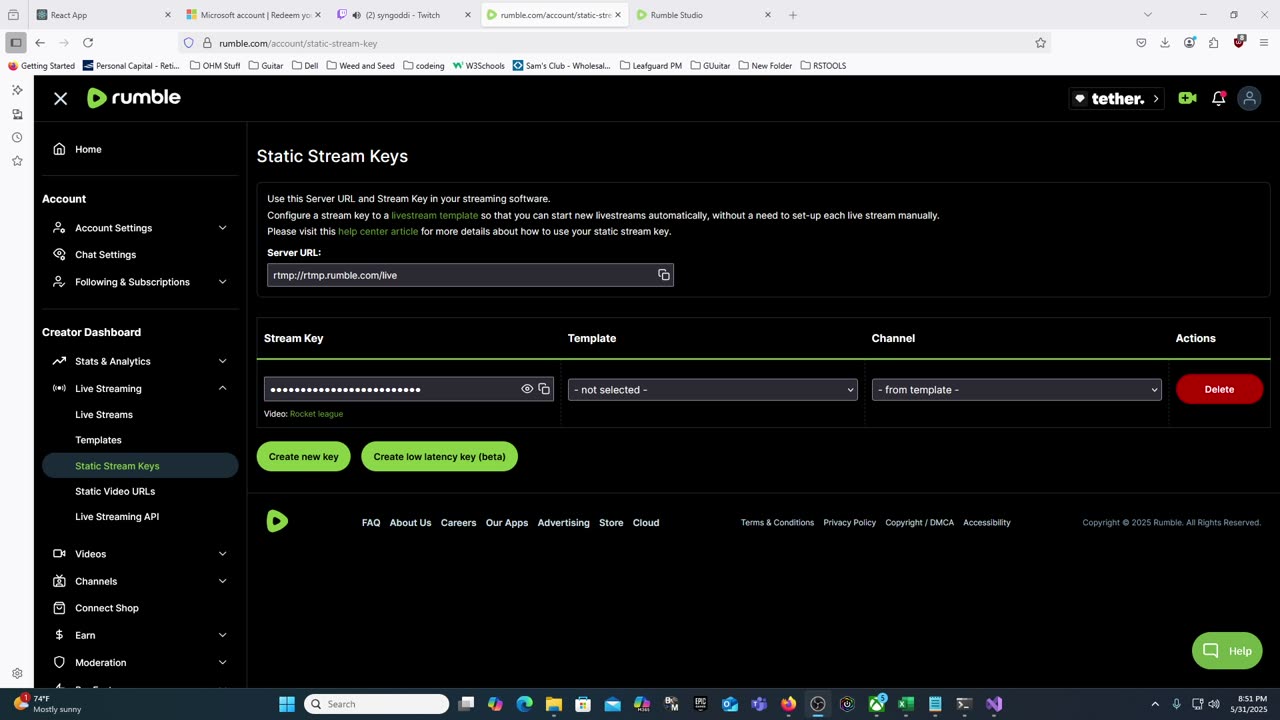Open the help center article link
1280x720 pixels.
point(378,231)
